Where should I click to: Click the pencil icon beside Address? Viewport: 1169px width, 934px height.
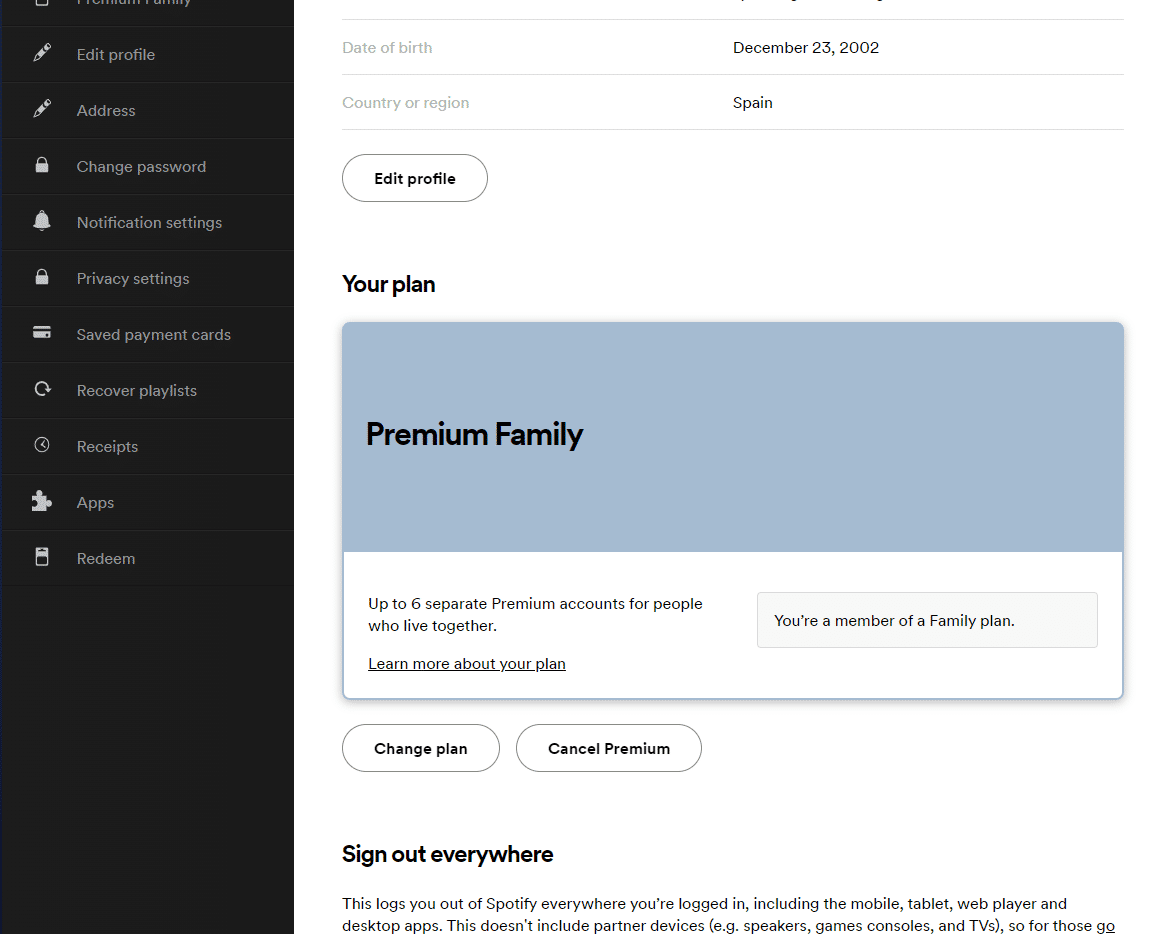42,110
